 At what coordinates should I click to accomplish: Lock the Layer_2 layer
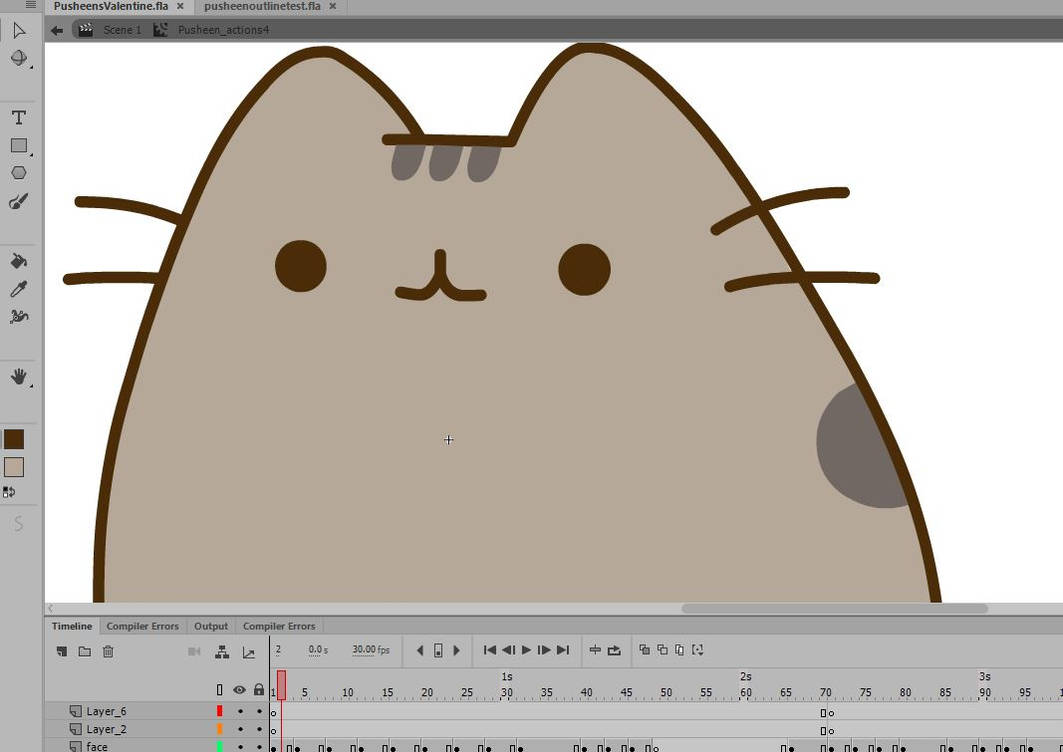point(259,730)
